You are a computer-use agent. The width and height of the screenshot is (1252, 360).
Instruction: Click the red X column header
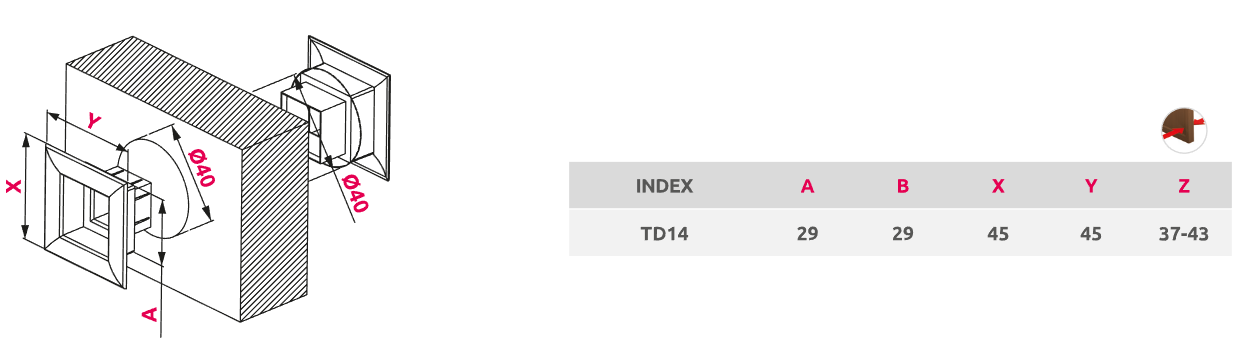coord(997,186)
